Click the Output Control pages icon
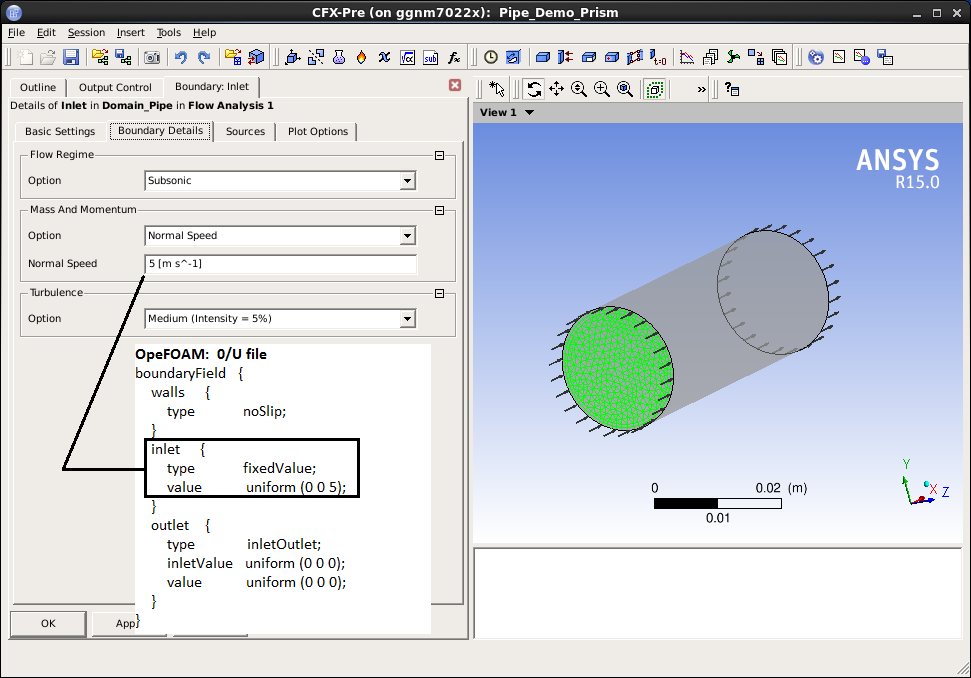This screenshot has width=971, height=678. (x=710, y=58)
